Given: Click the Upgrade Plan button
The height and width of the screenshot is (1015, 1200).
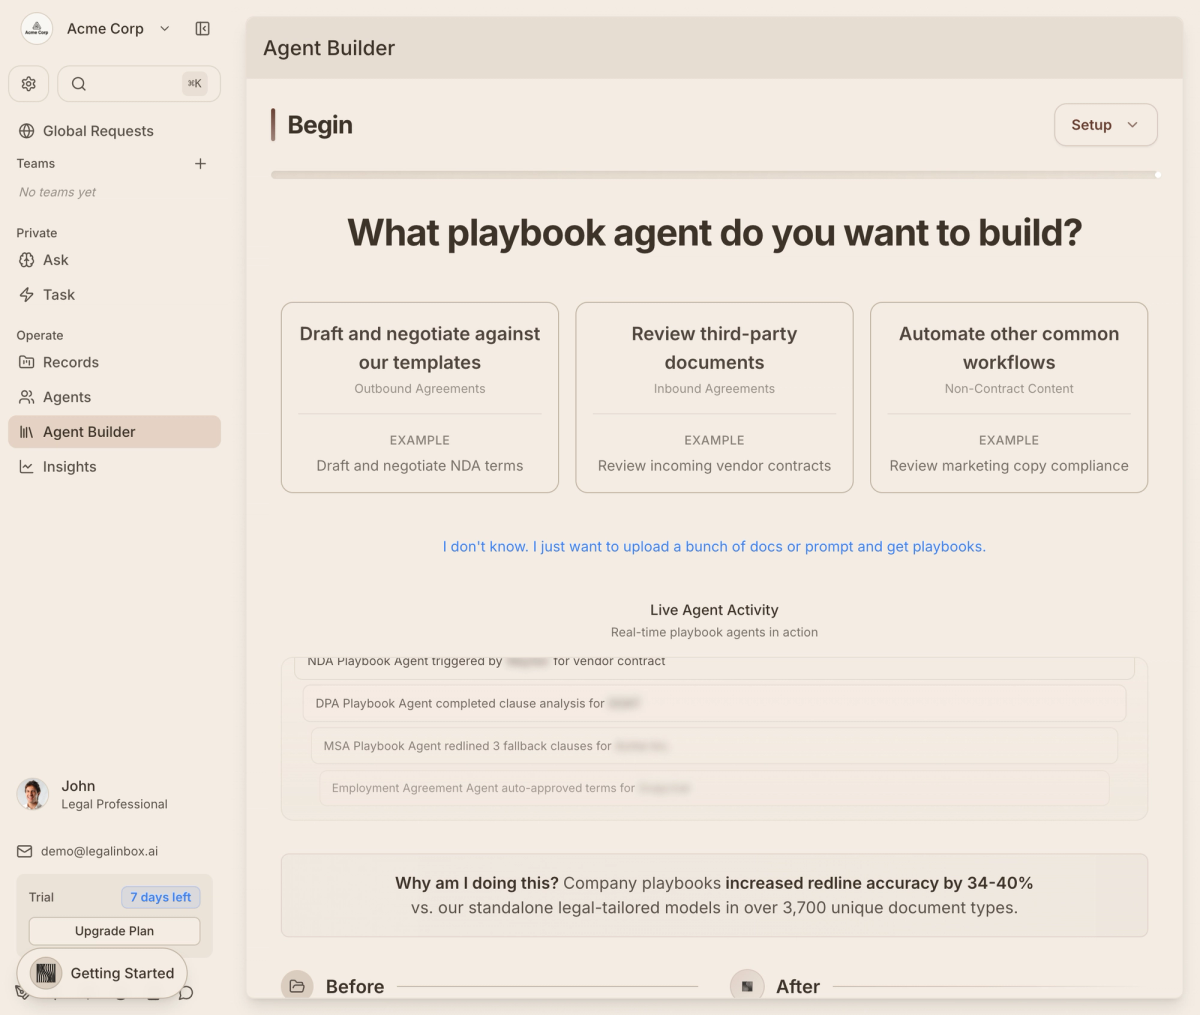Looking at the screenshot, I should (x=114, y=931).
